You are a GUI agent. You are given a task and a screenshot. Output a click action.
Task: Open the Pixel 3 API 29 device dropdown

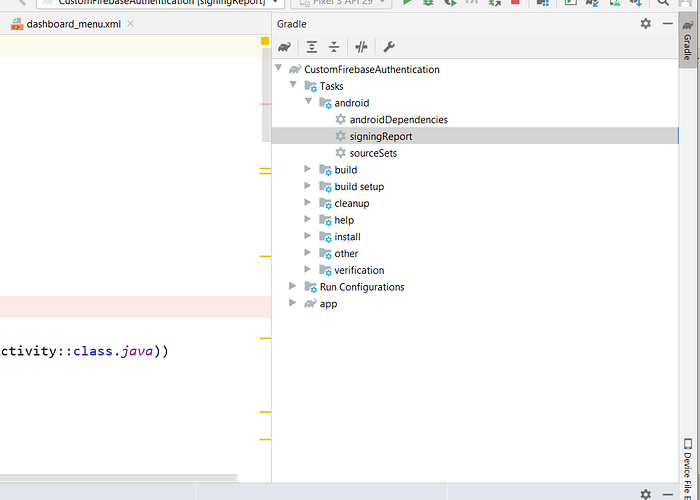click(x=342, y=3)
